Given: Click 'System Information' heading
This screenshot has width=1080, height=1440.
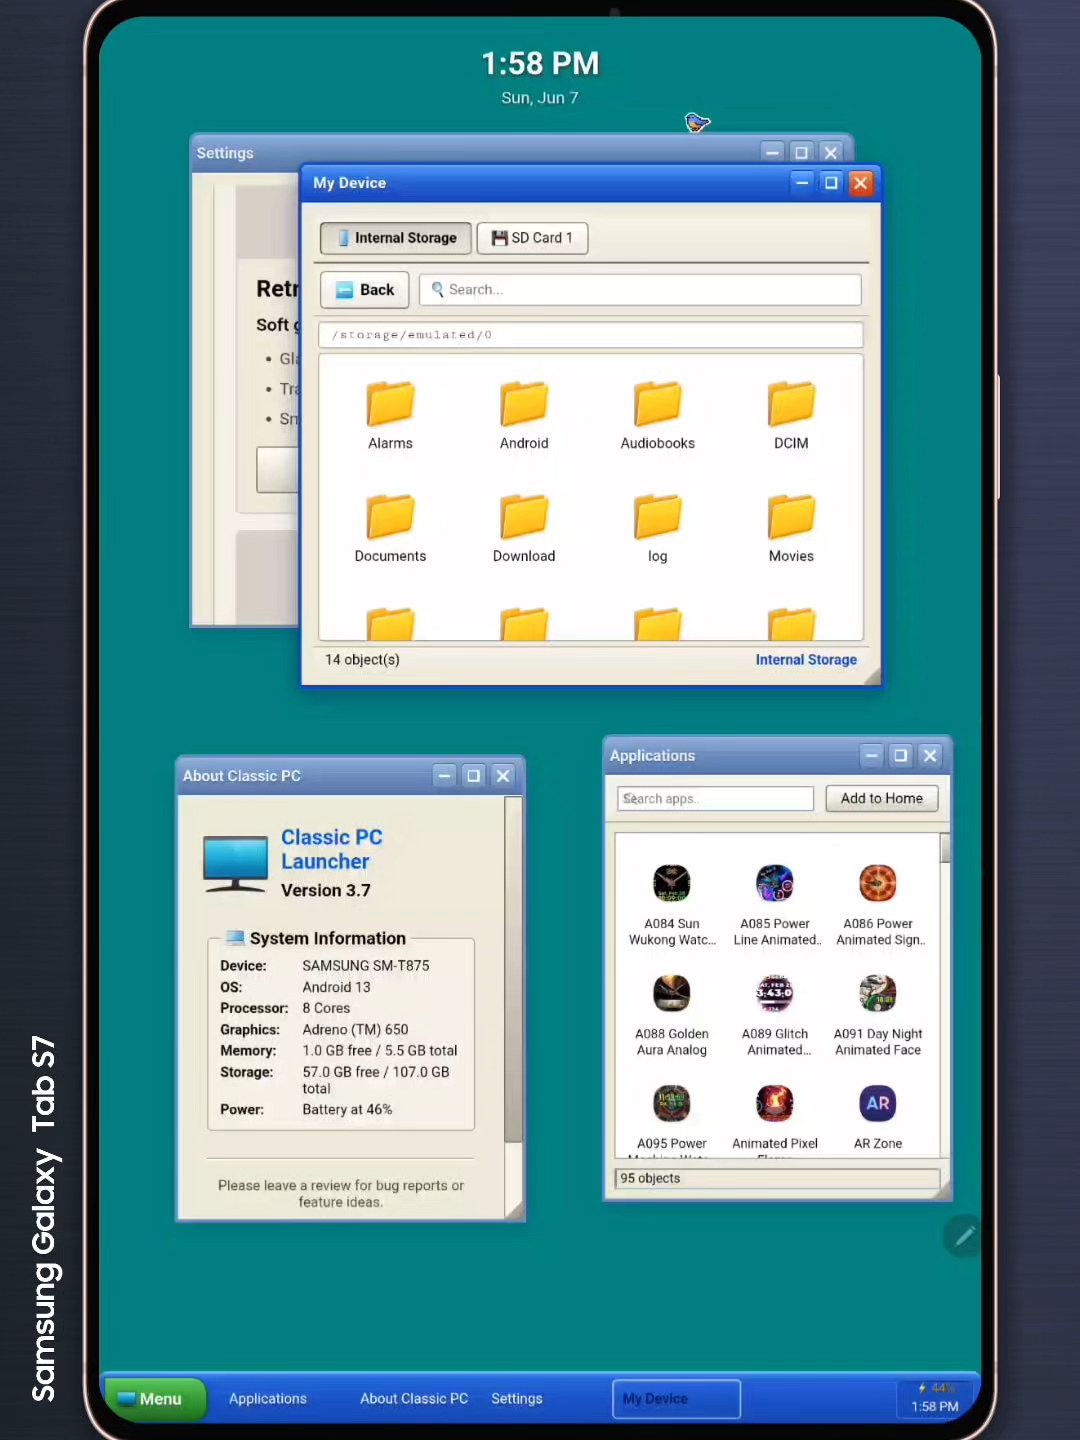Looking at the screenshot, I should 328,938.
